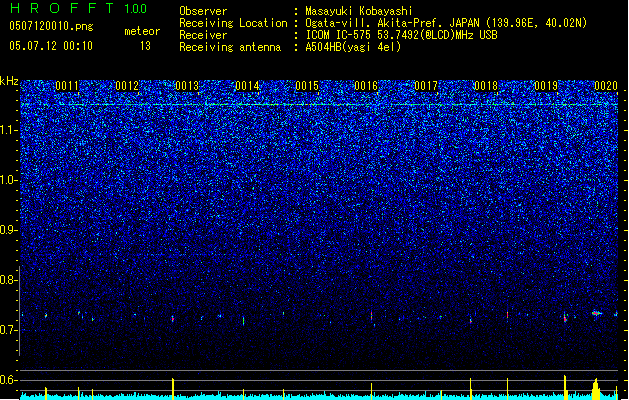Click the 1.1 frequency axis label
The height and width of the screenshot is (400, 629).
tap(8, 130)
